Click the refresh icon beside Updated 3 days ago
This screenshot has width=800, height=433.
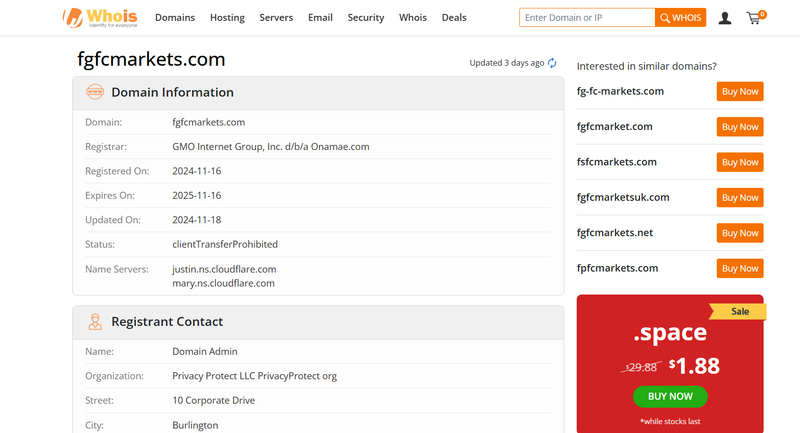tap(552, 63)
